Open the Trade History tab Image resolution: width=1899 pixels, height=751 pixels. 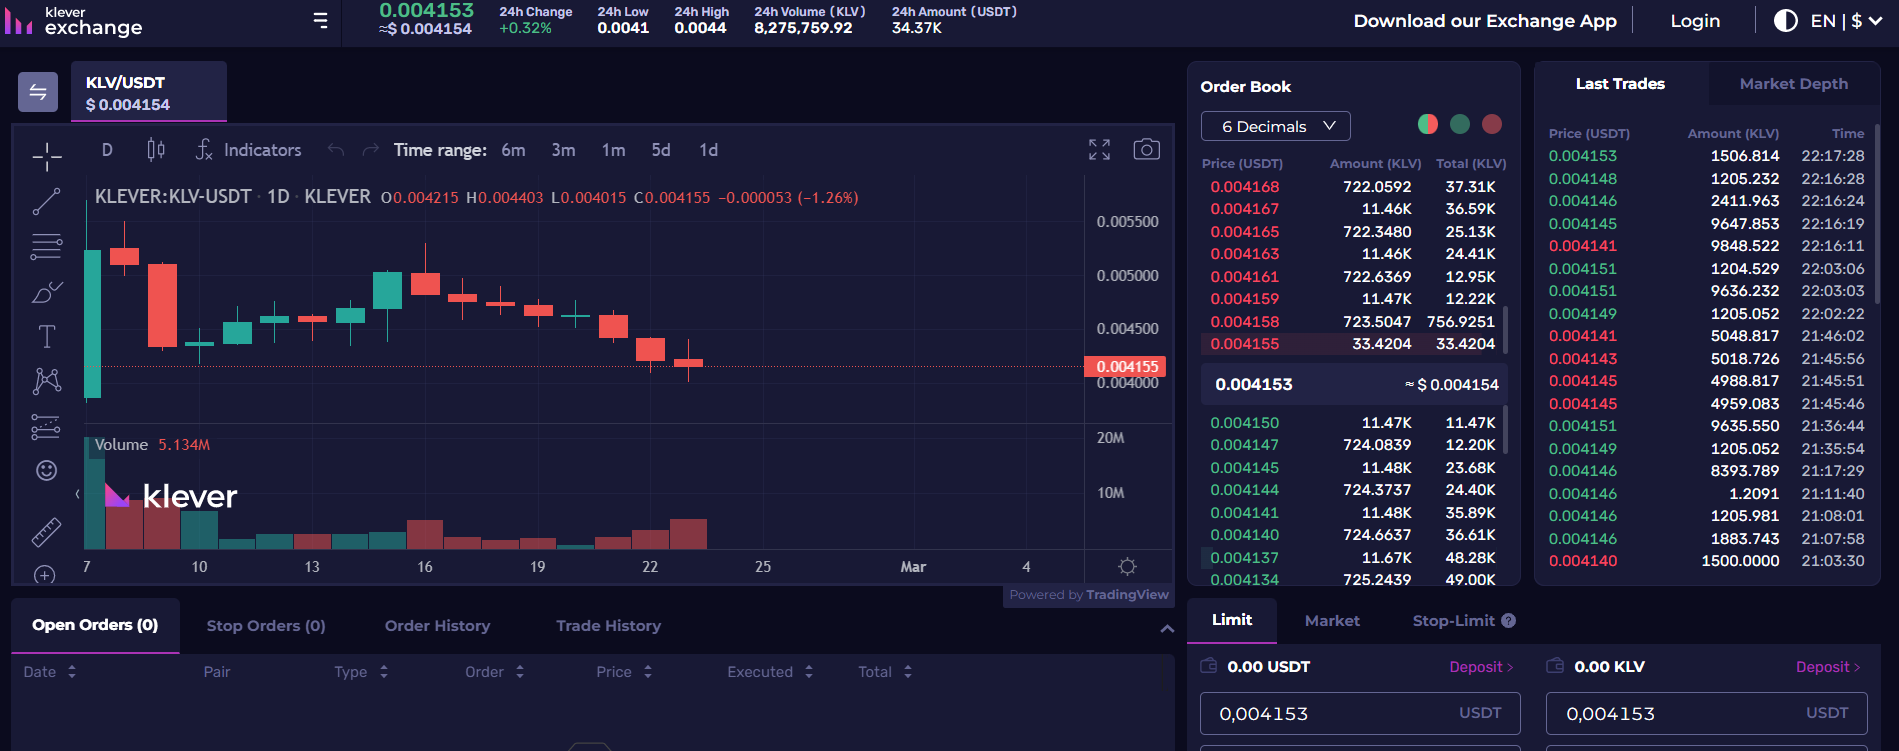coord(609,626)
